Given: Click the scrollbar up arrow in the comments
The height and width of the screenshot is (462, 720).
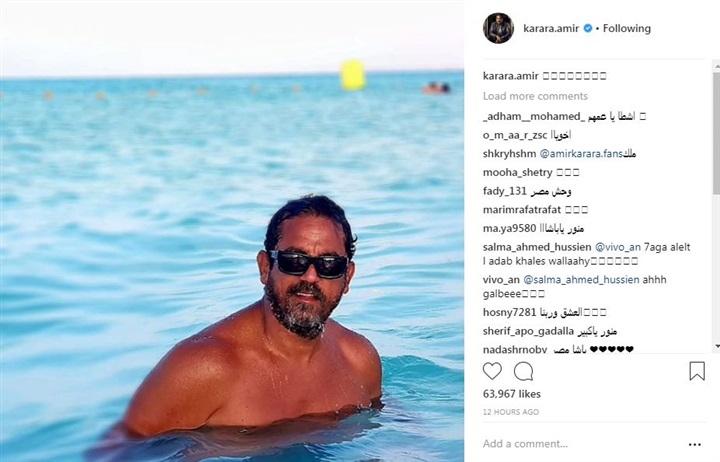Looking at the screenshot, I should pos(717,67).
